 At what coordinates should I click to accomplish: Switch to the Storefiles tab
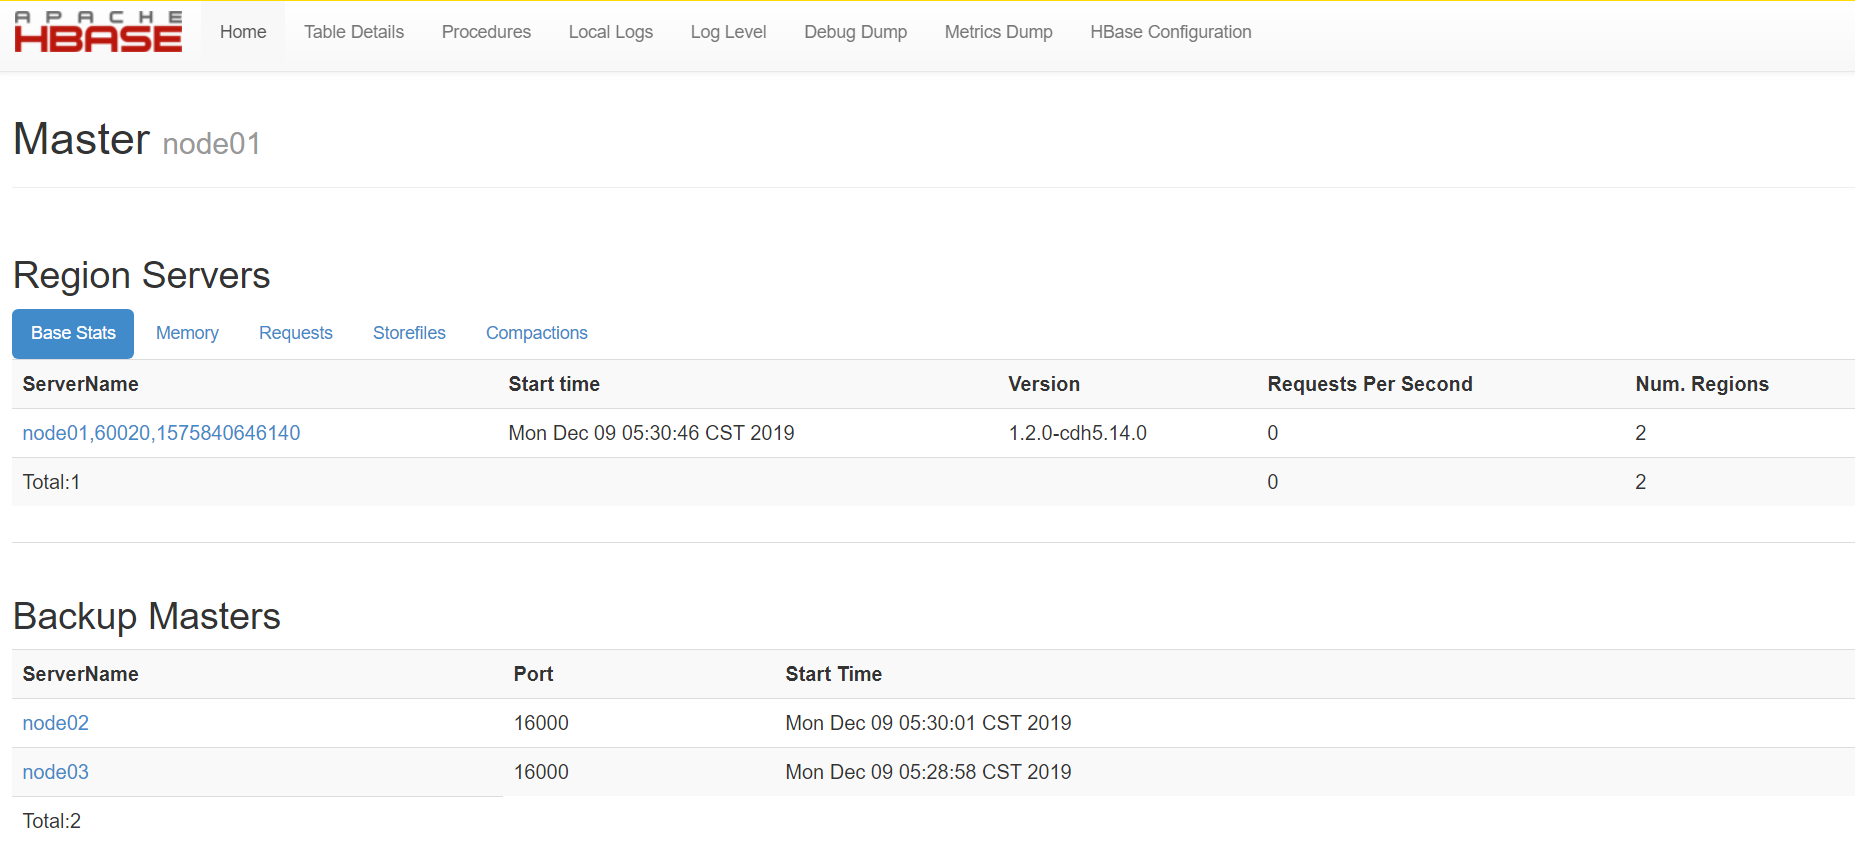point(409,333)
